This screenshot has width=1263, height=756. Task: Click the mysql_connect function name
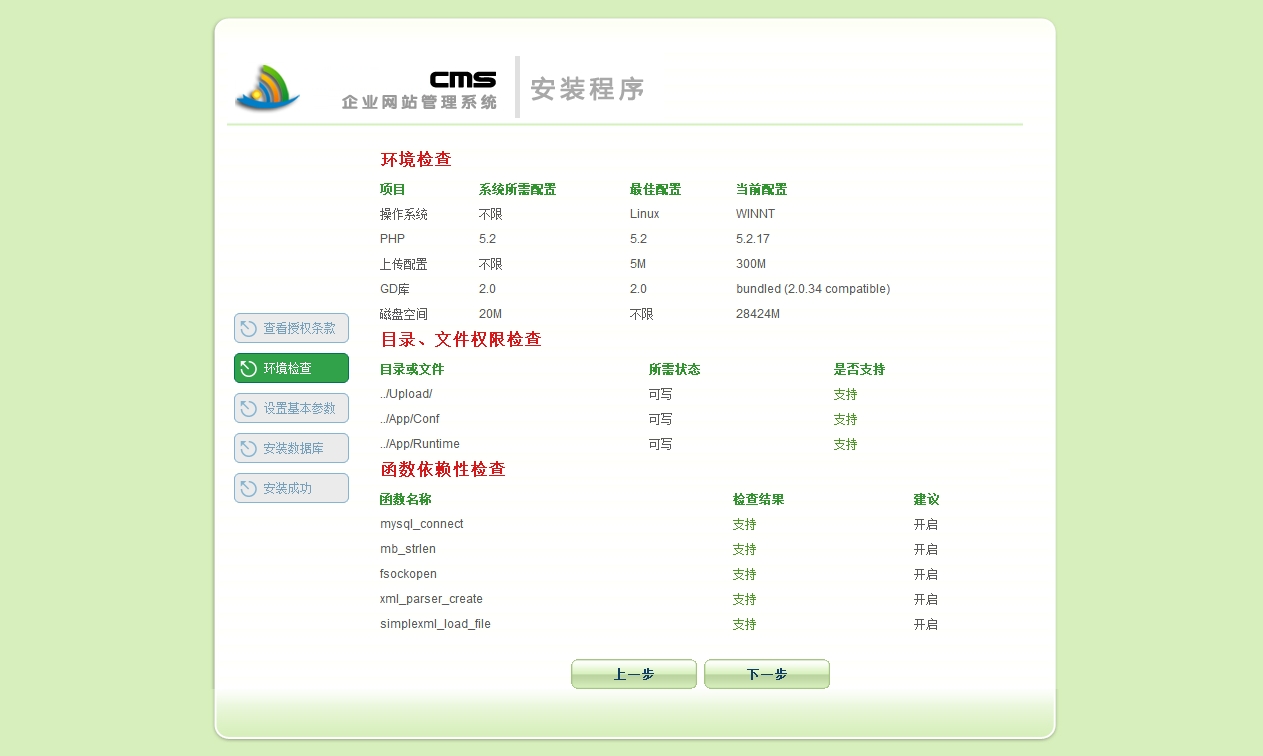click(422, 524)
